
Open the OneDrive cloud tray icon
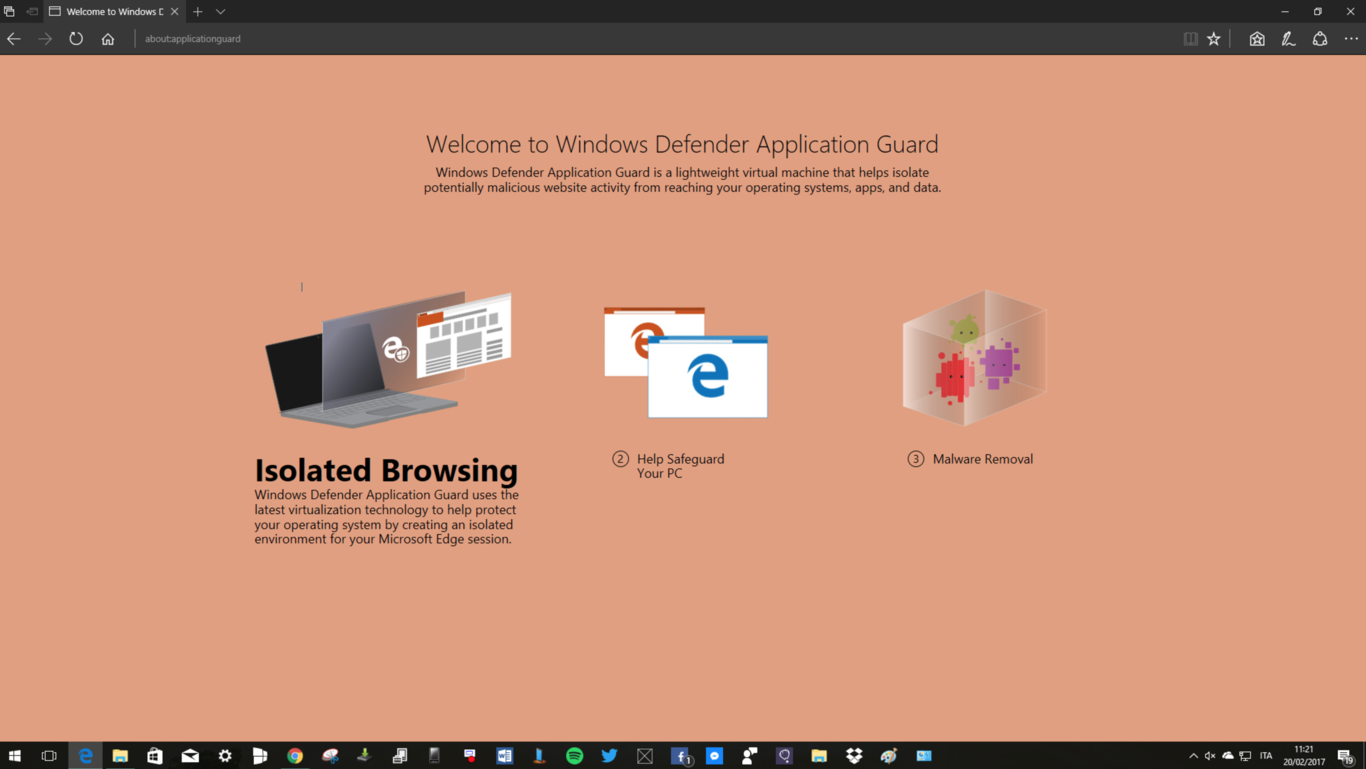tap(1228, 756)
